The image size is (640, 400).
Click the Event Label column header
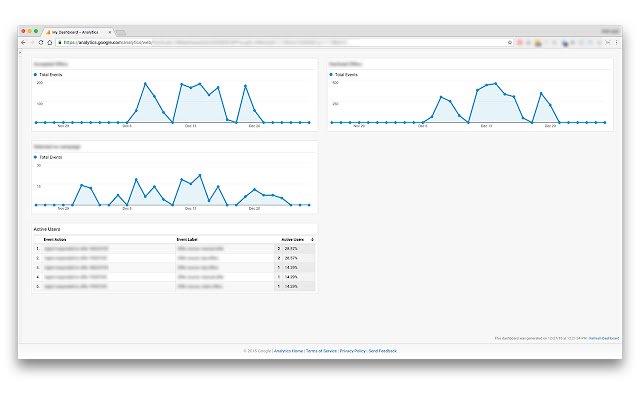click(187, 240)
